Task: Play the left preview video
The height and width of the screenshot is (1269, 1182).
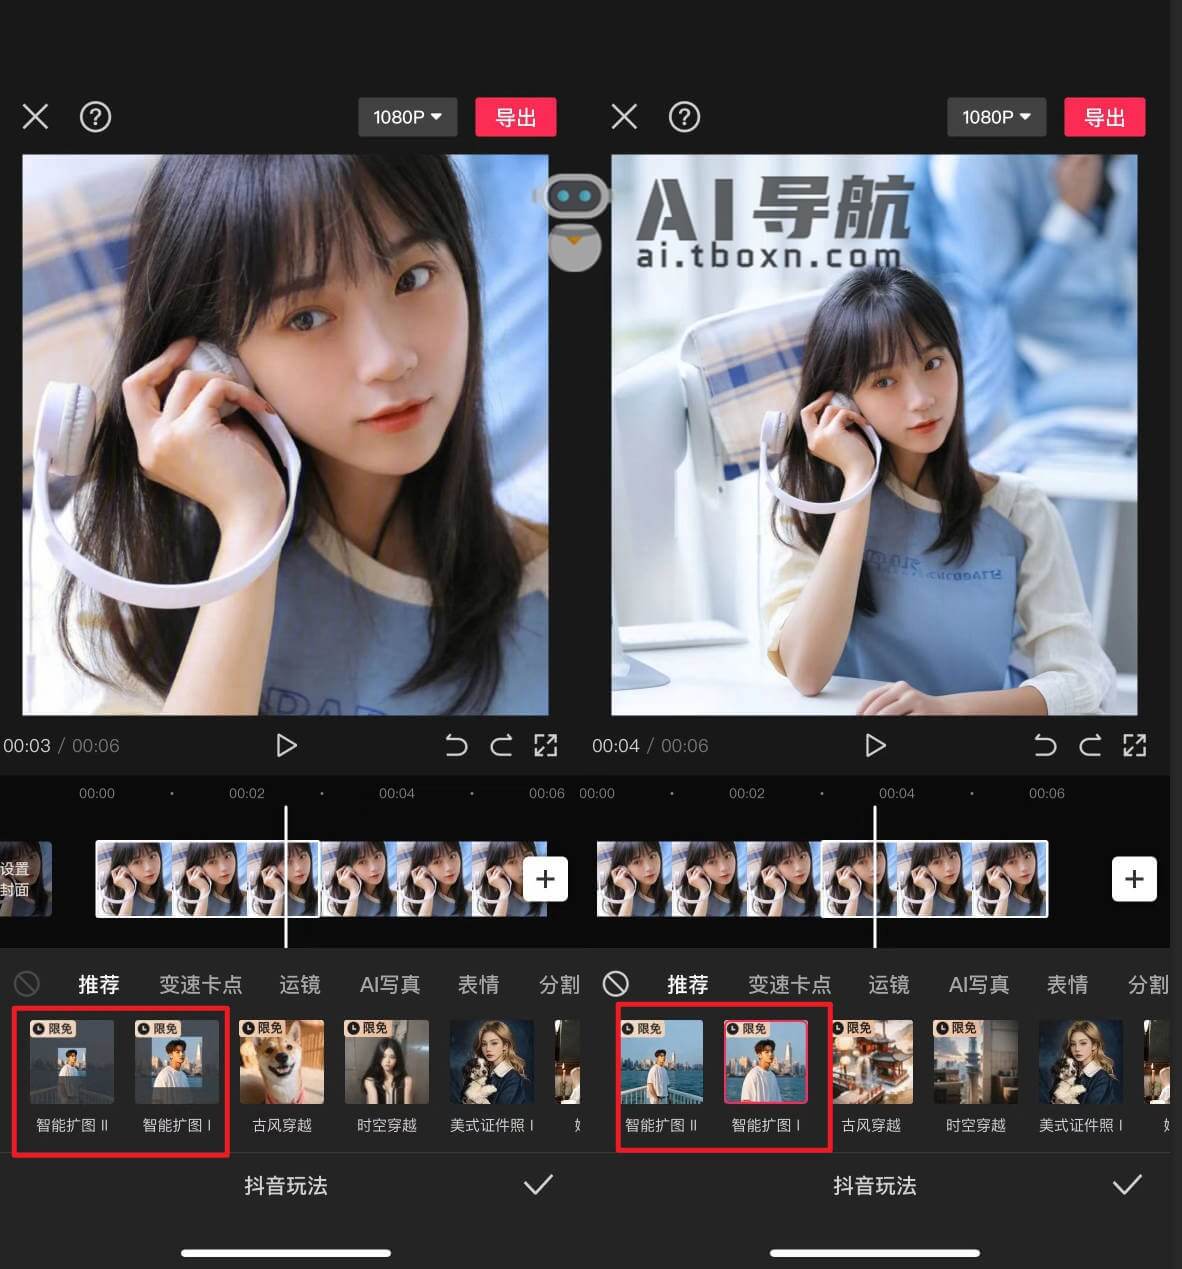Action: [x=286, y=745]
